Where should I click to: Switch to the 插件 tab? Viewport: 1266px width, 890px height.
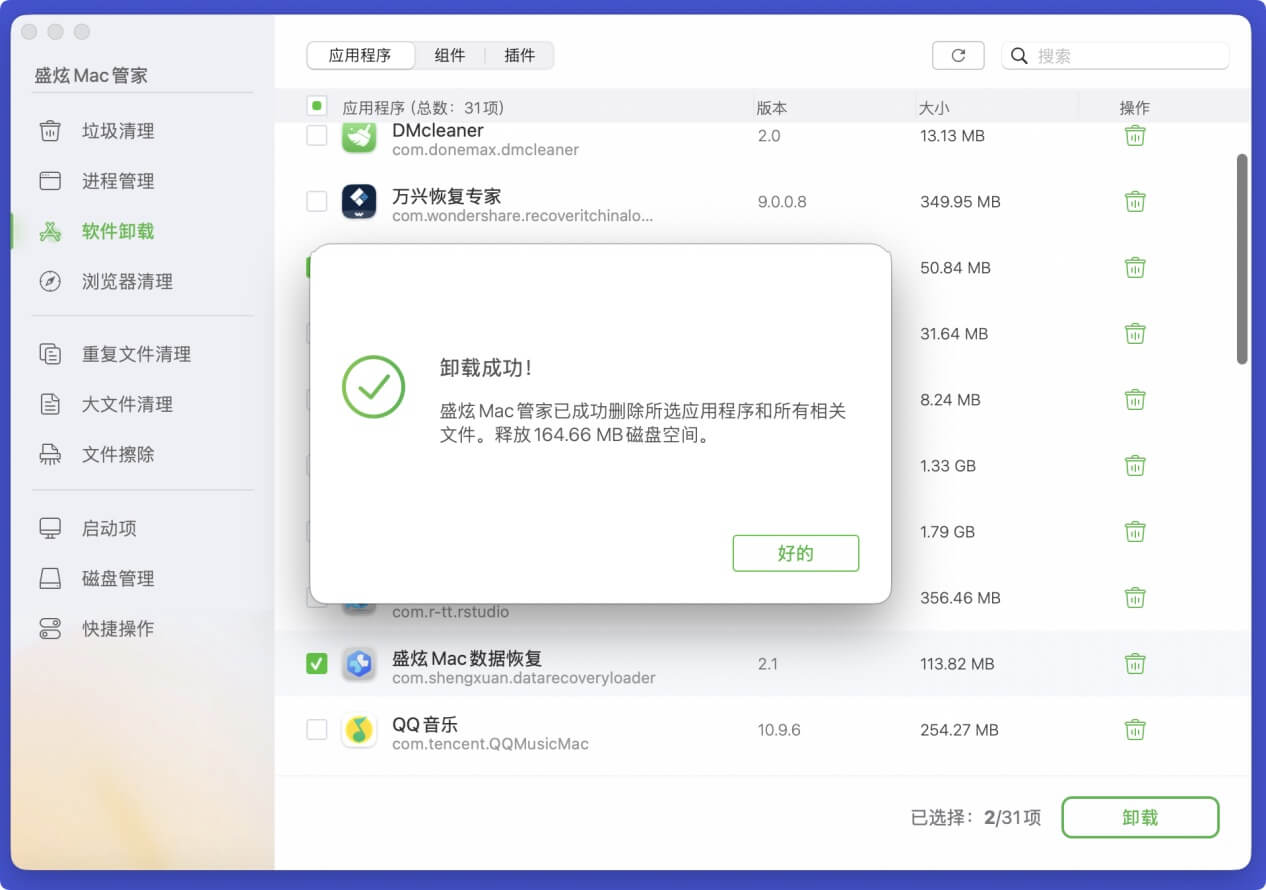tap(519, 56)
